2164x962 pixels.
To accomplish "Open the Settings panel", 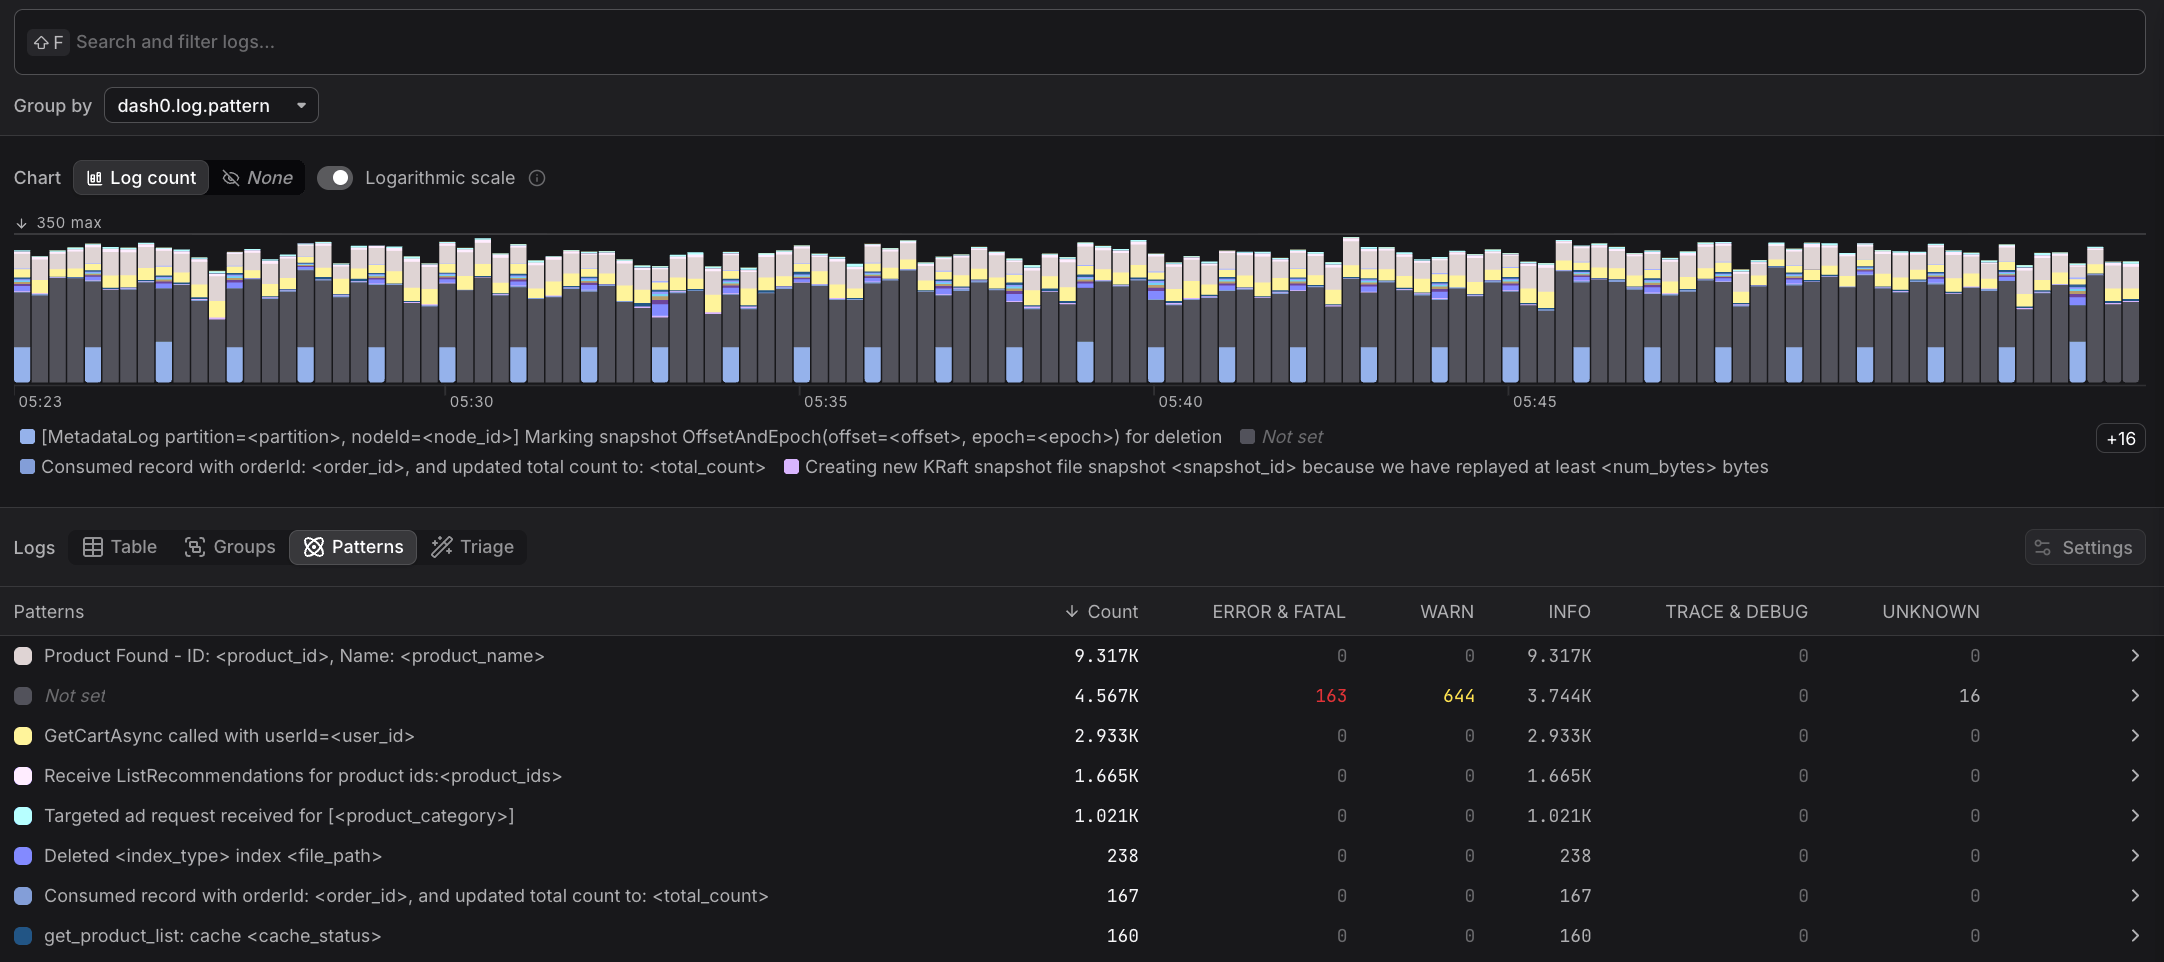I will [2084, 547].
